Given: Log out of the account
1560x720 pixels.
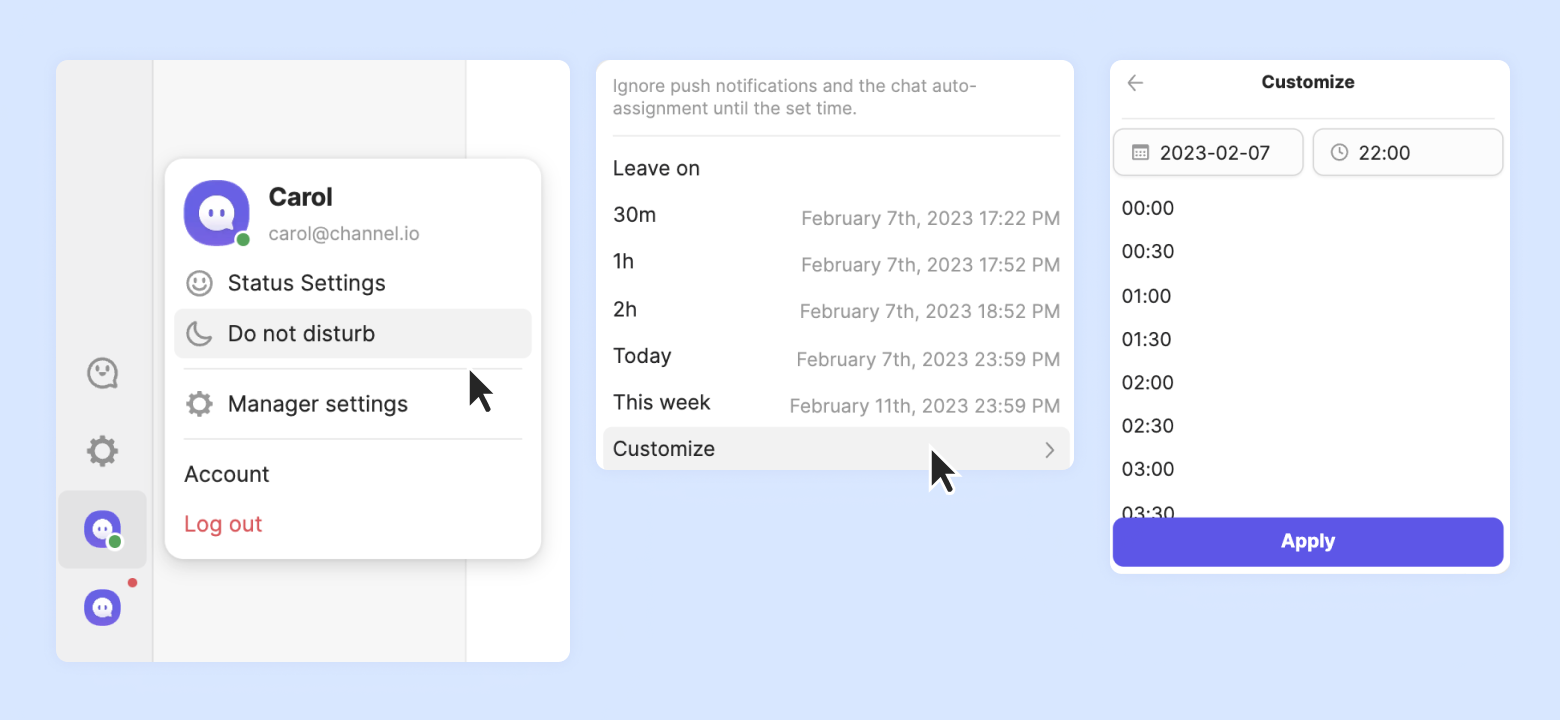Looking at the screenshot, I should tap(223, 524).
